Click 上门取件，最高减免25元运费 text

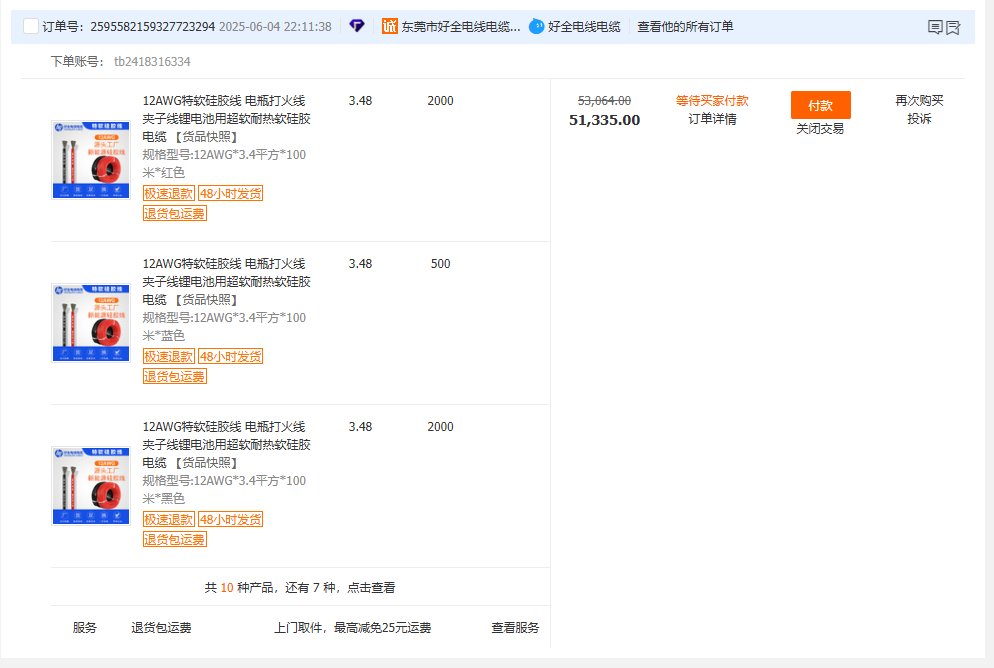352,627
